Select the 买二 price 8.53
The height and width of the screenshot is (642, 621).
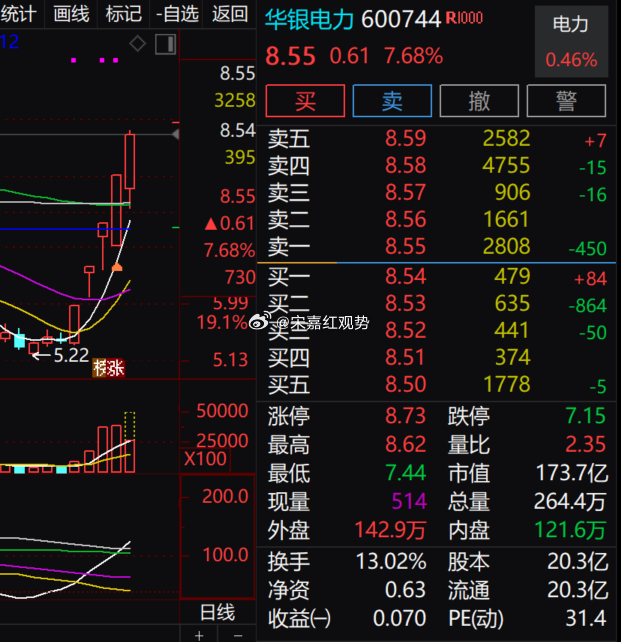coord(406,303)
